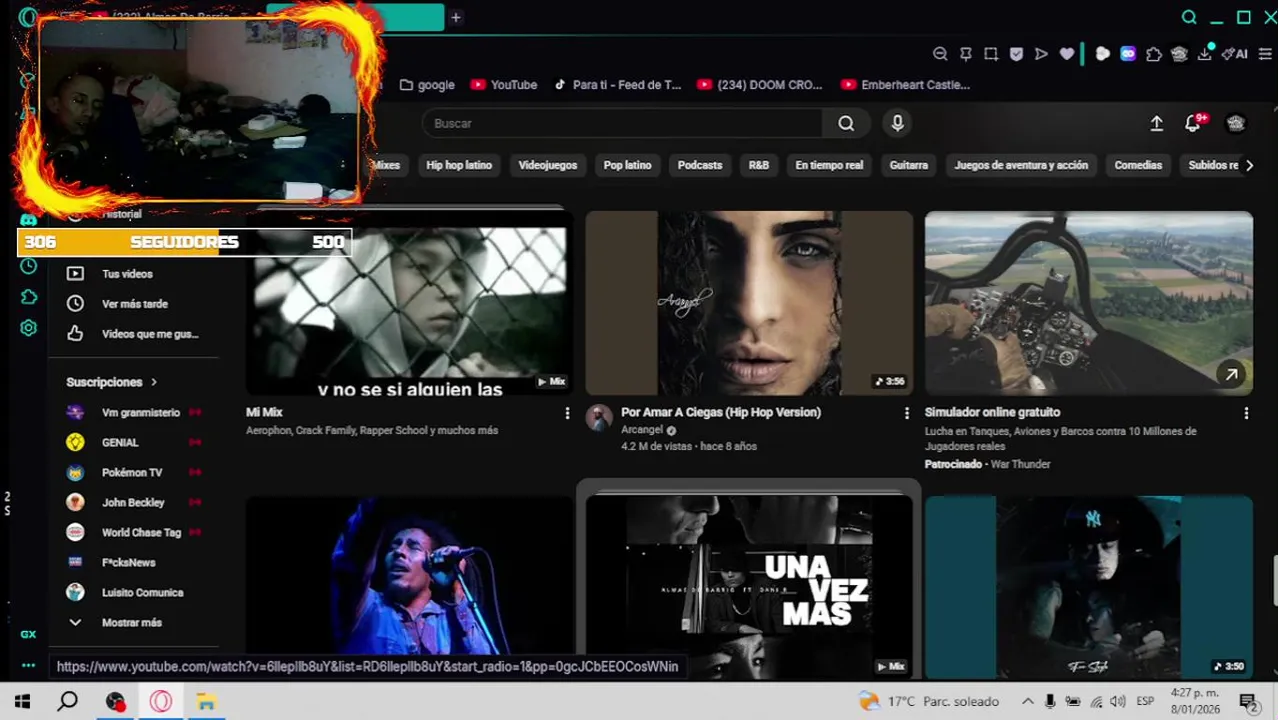Click the GX Corner icon in sidebar
The image size is (1278, 720).
point(28,634)
